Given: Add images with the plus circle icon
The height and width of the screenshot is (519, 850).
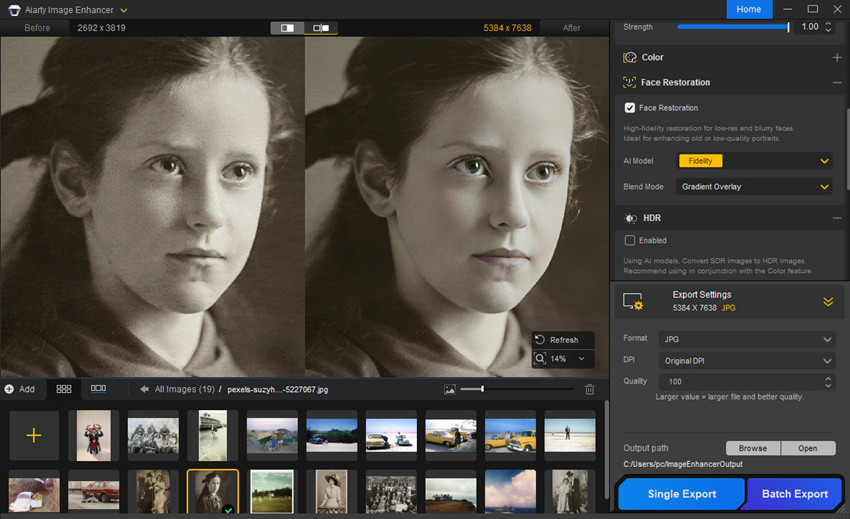Looking at the screenshot, I should (9, 389).
